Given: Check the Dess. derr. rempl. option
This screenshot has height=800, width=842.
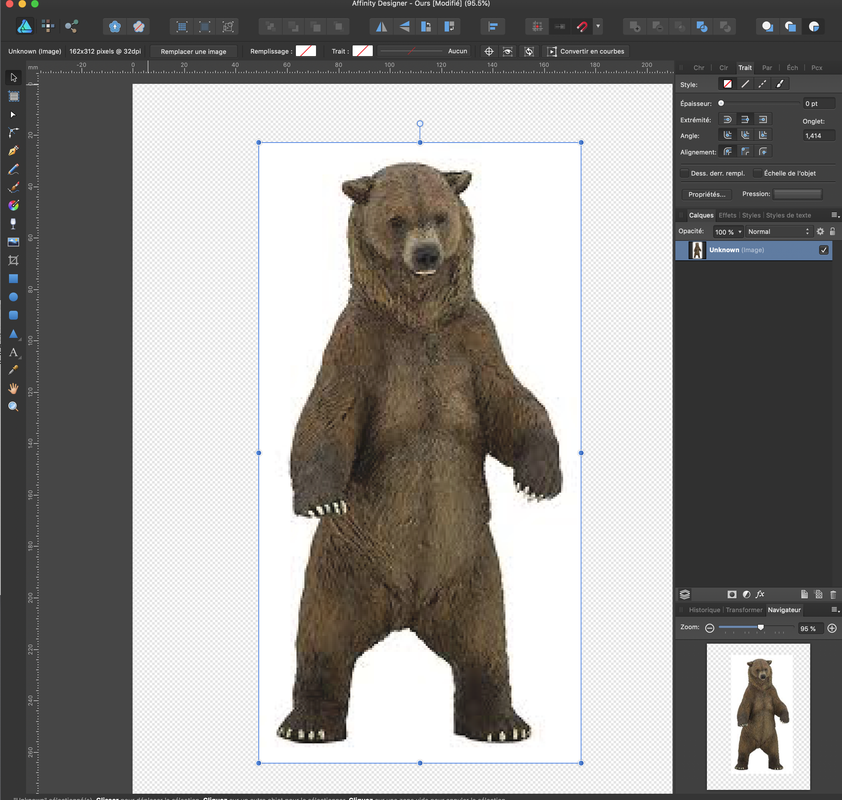Looking at the screenshot, I should (x=683, y=173).
